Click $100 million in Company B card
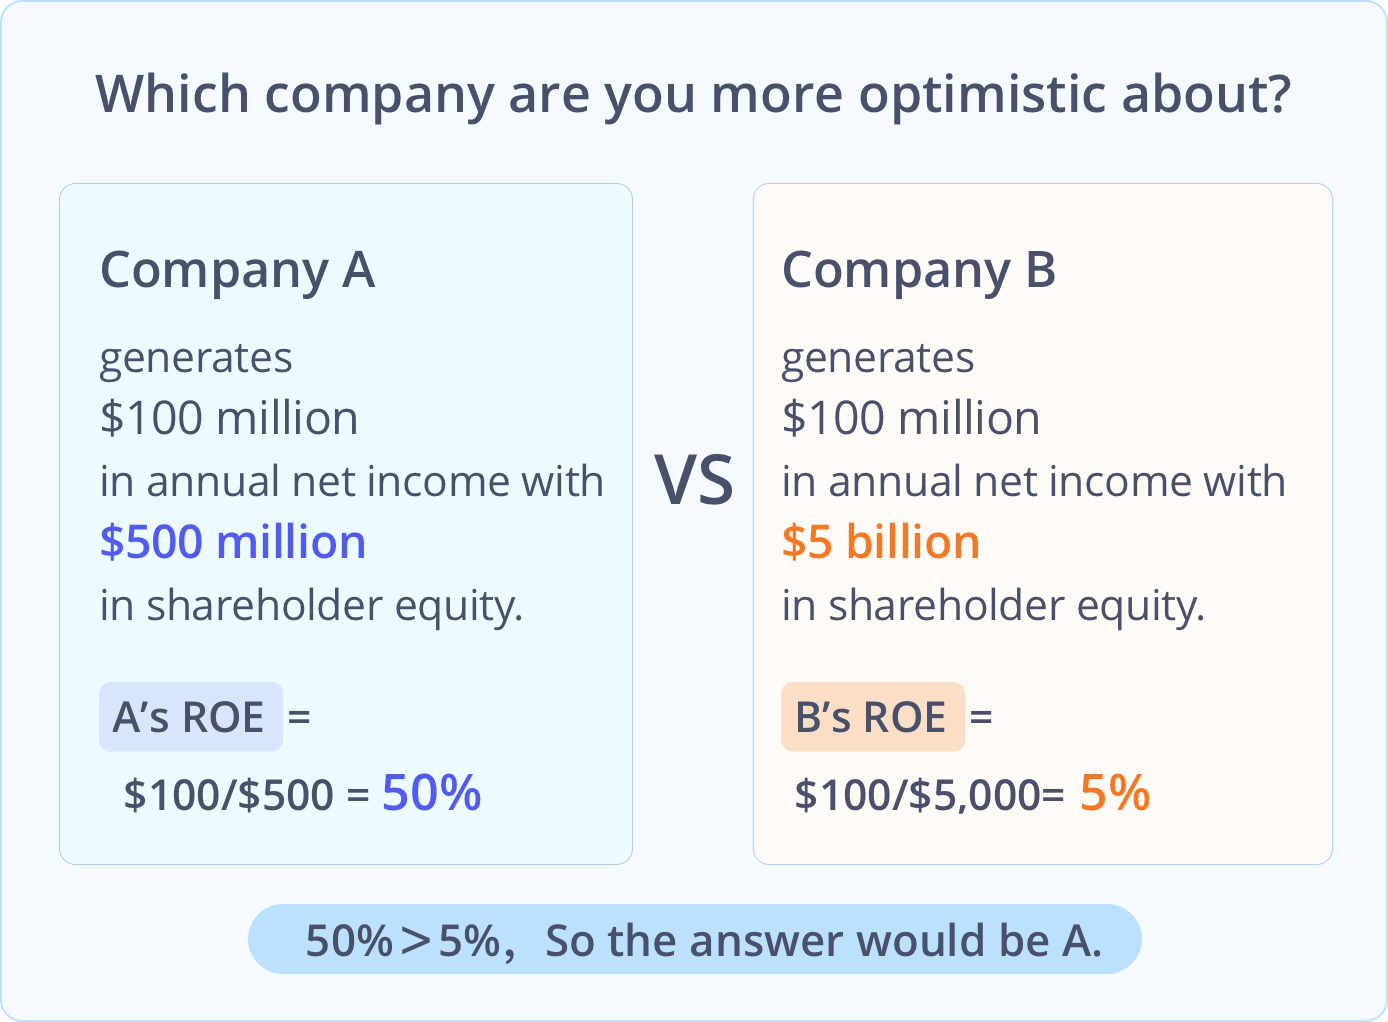Image resolution: width=1388 pixels, height=1022 pixels. point(911,418)
